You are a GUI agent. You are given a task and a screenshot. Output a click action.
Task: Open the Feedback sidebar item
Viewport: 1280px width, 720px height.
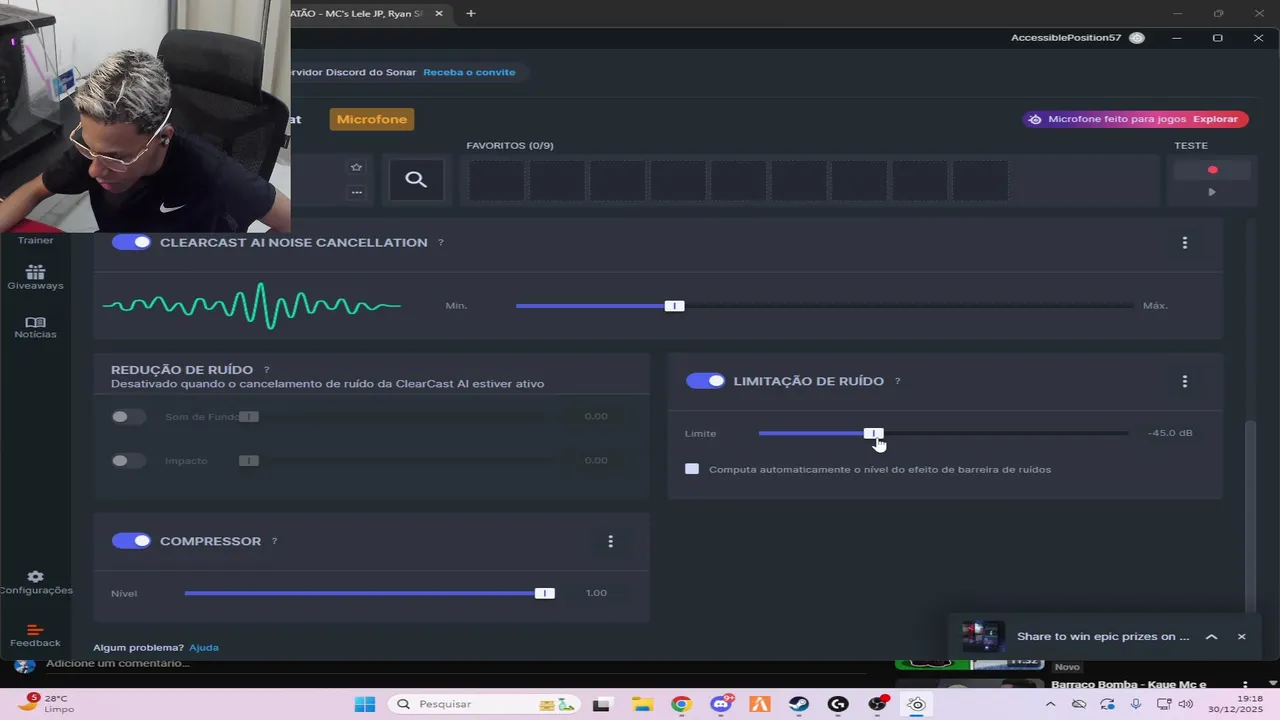(35, 635)
